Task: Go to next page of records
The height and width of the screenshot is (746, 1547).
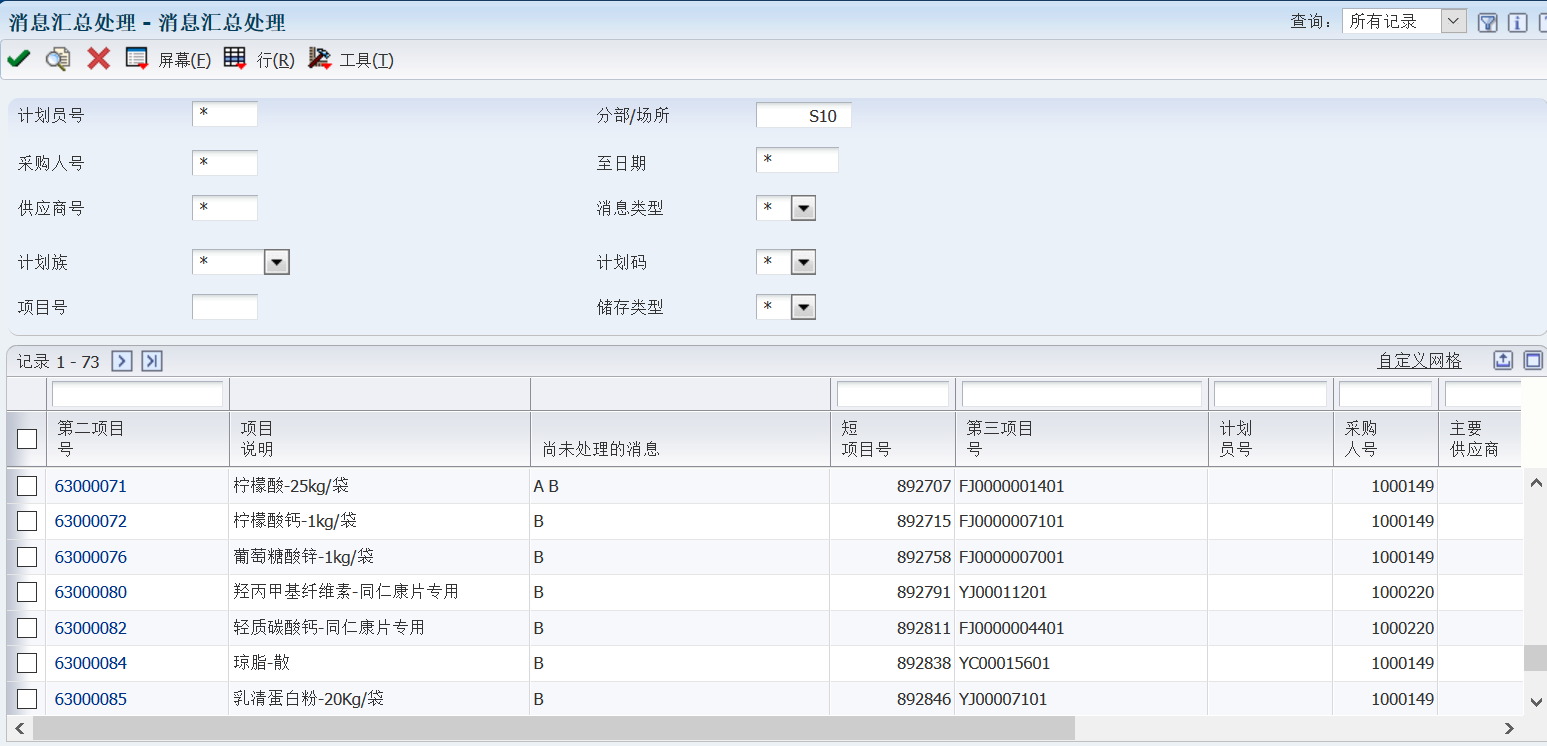Action: click(x=122, y=361)
